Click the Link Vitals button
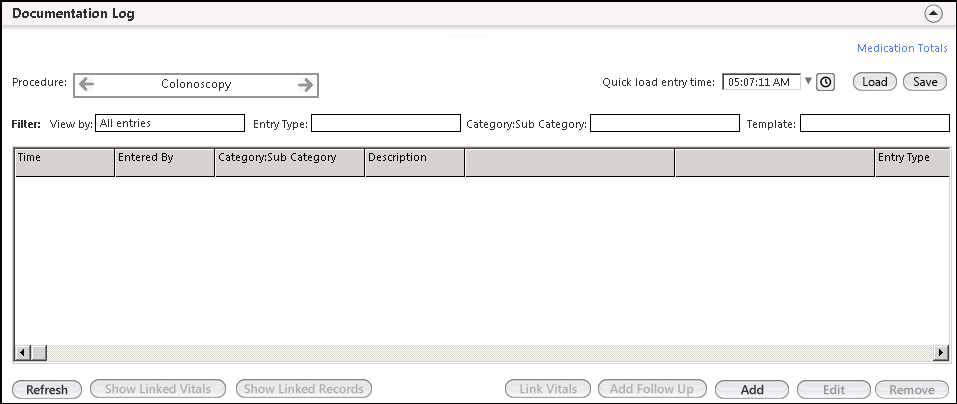Viewport: 957px width, 404px height. coord(548,389)
